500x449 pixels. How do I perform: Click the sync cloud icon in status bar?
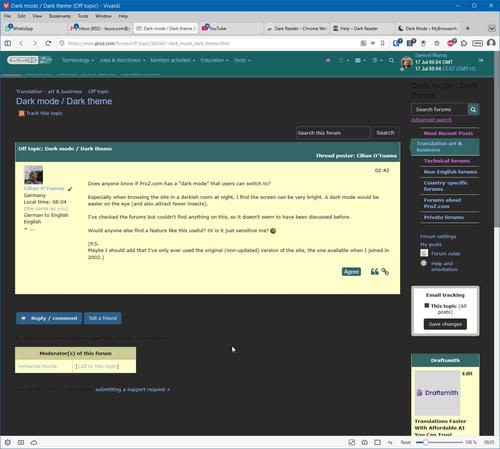(x=34, y=442)
